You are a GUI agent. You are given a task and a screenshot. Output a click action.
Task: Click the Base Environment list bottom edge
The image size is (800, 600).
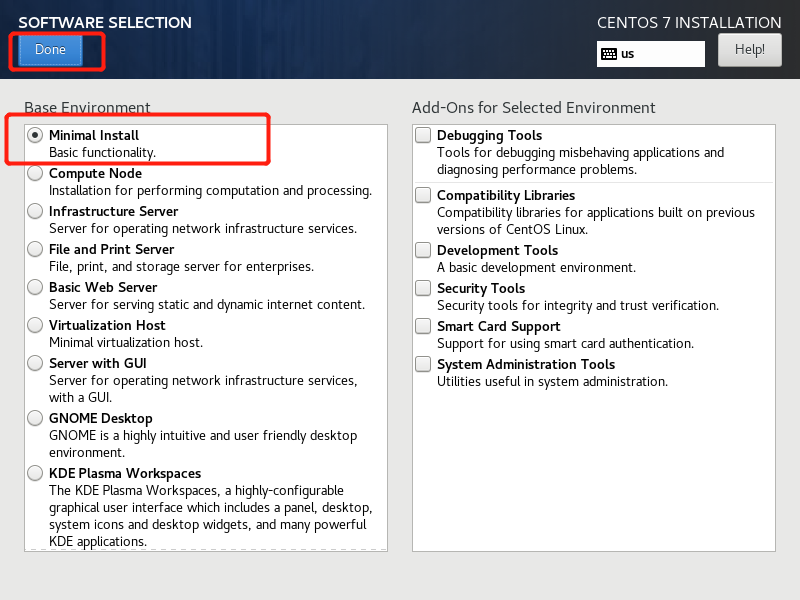point(206,549)
